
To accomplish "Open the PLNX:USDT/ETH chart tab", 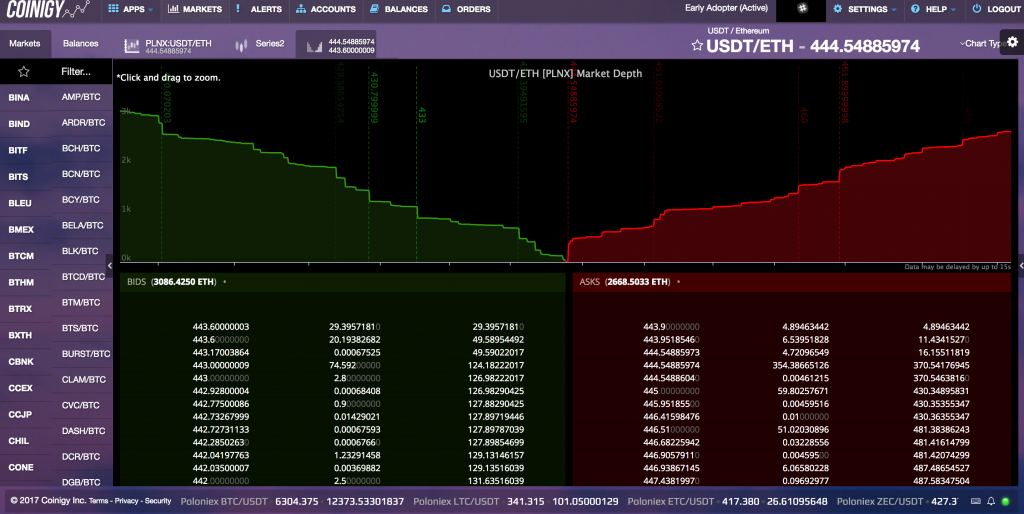I will pos(168,46).
